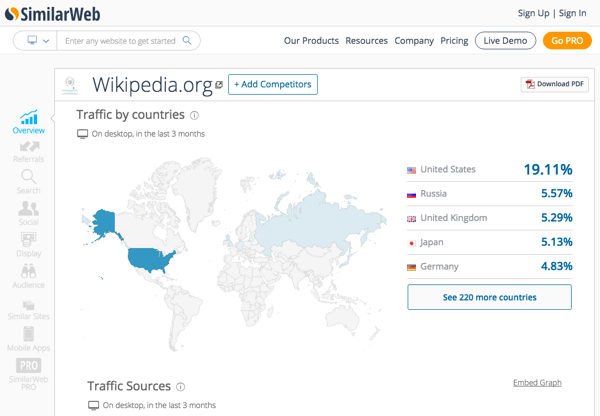Open the Mobile Apps section
The image size is (600, 416).
click(28, 339)
